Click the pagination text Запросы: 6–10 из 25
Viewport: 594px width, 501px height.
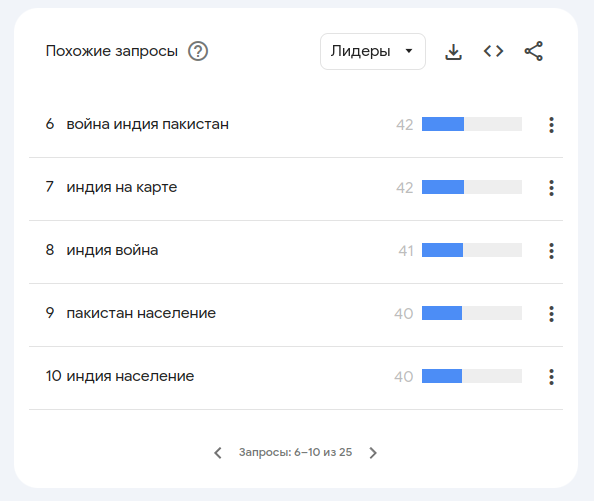(295, 452)
